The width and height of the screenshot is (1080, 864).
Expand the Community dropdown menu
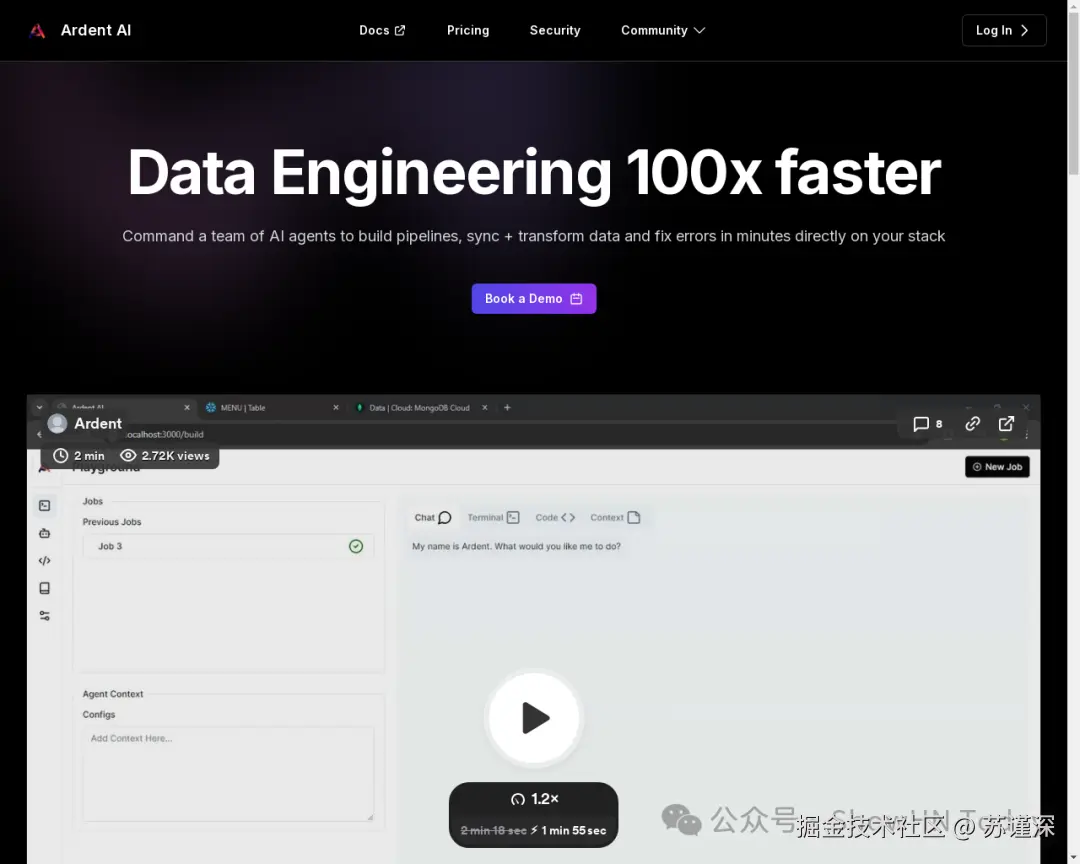[663, 30]
